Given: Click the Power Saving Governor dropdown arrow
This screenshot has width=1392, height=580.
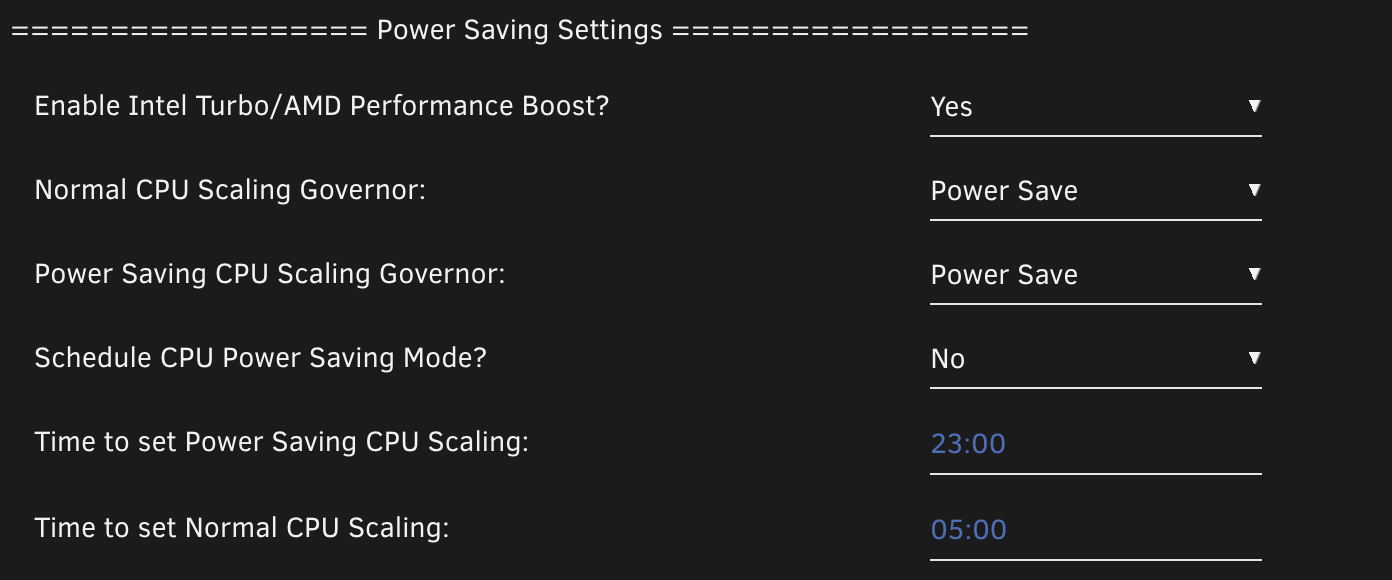Looking at the screenshot, I should (x=1254, y=274).
